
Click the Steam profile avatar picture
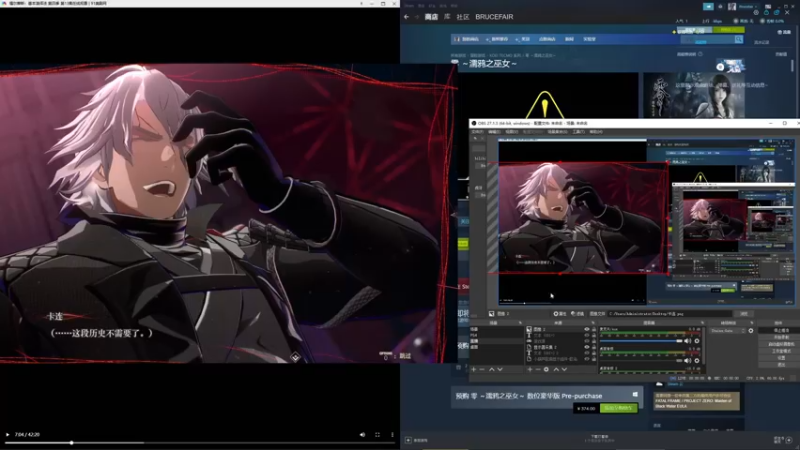point(732,7)
